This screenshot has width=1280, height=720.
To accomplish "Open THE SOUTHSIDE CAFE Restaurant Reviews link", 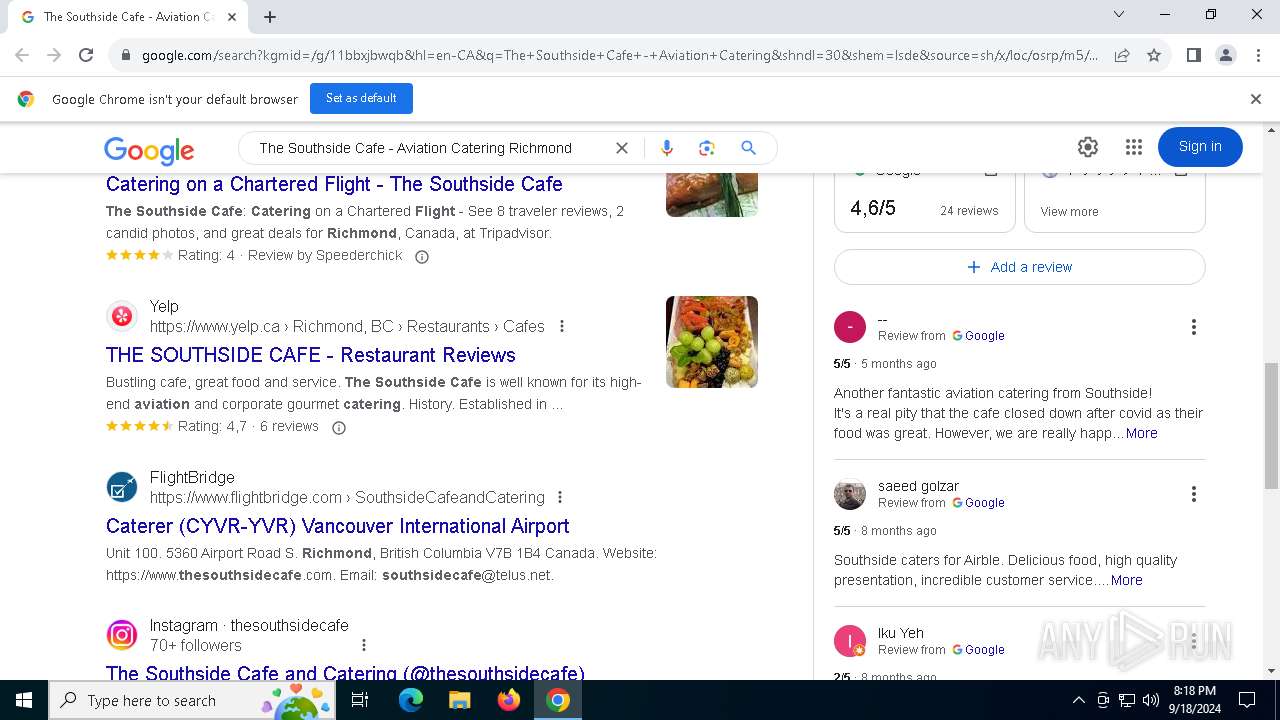I will (x=311, y=355).
